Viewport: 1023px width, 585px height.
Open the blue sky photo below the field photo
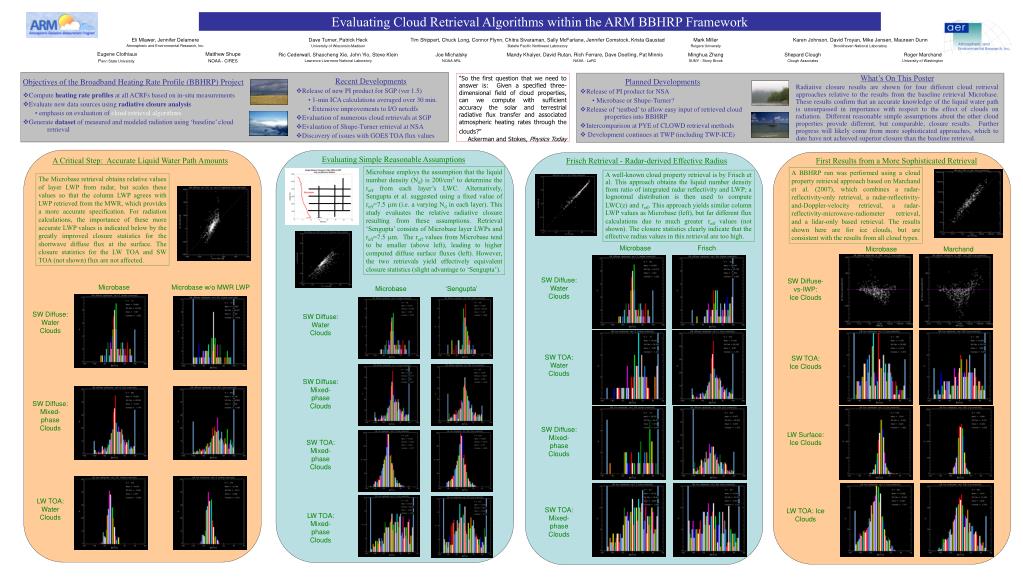pyautogui.click(x=269, y=124)
